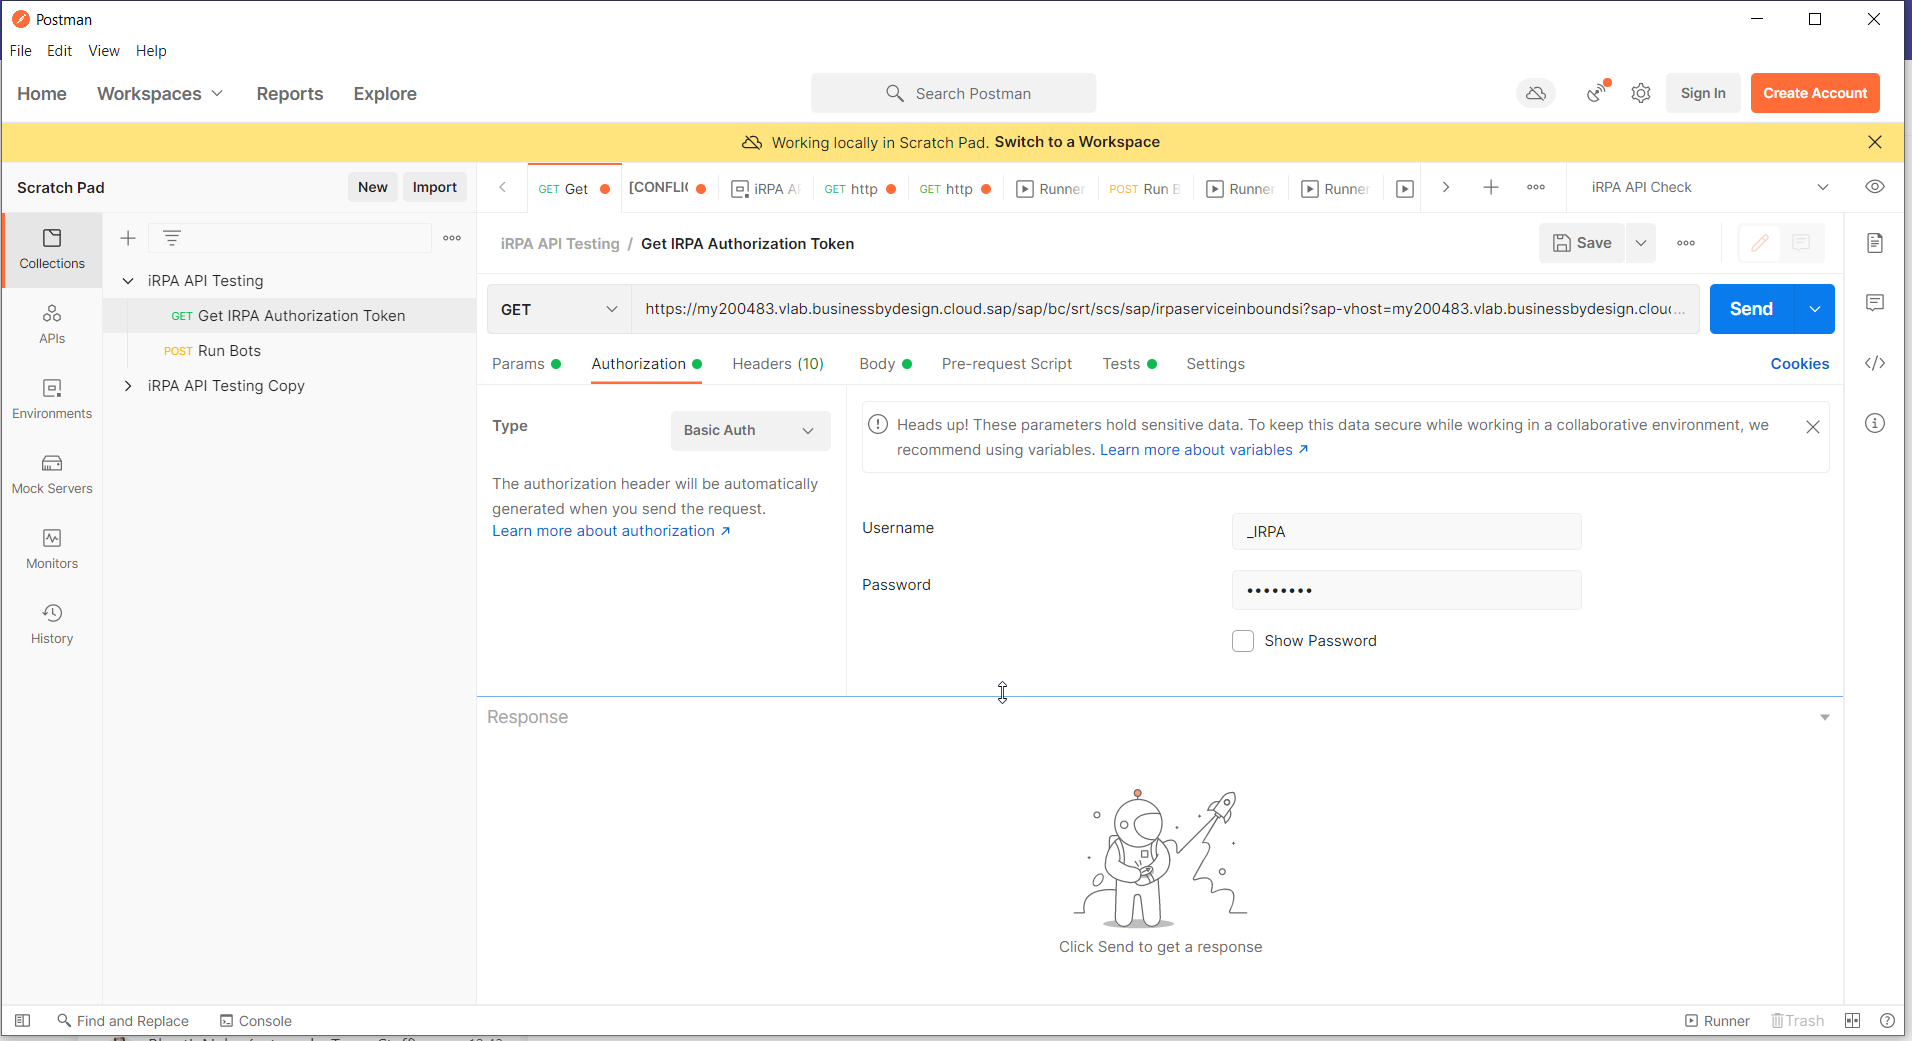This screenshot has height=1041, width=1912.
Task: Click the filter collections icon
Action: coord(172,238)
